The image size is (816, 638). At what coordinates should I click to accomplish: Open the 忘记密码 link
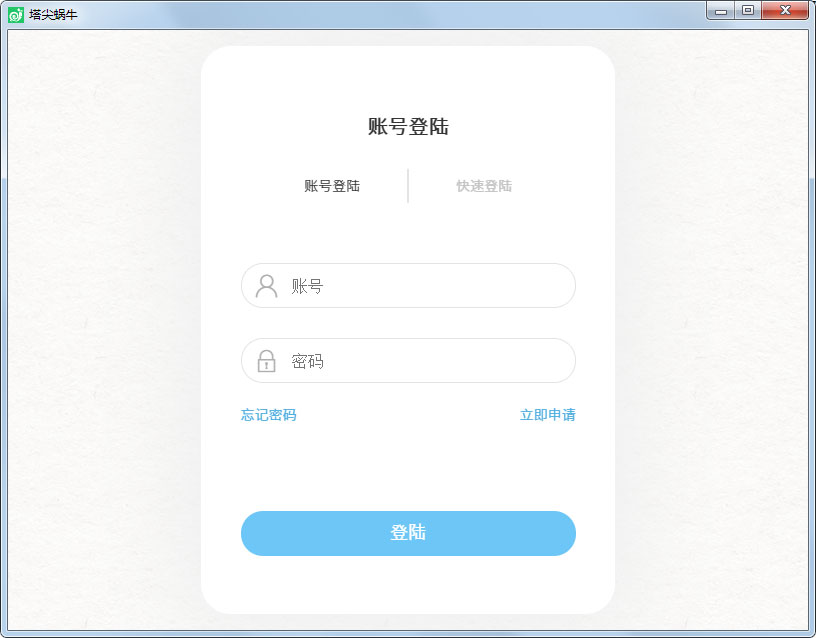(269, 415)
